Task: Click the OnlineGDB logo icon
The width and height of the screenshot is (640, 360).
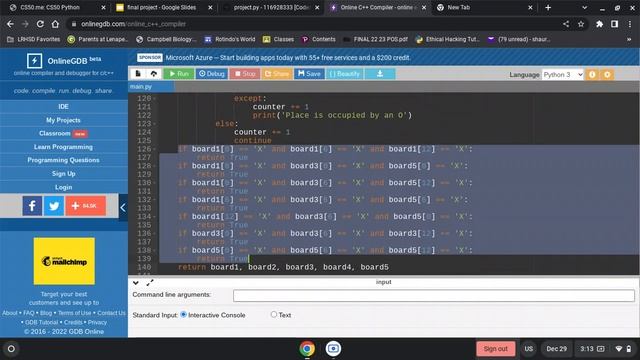Action: pos(34,61)
